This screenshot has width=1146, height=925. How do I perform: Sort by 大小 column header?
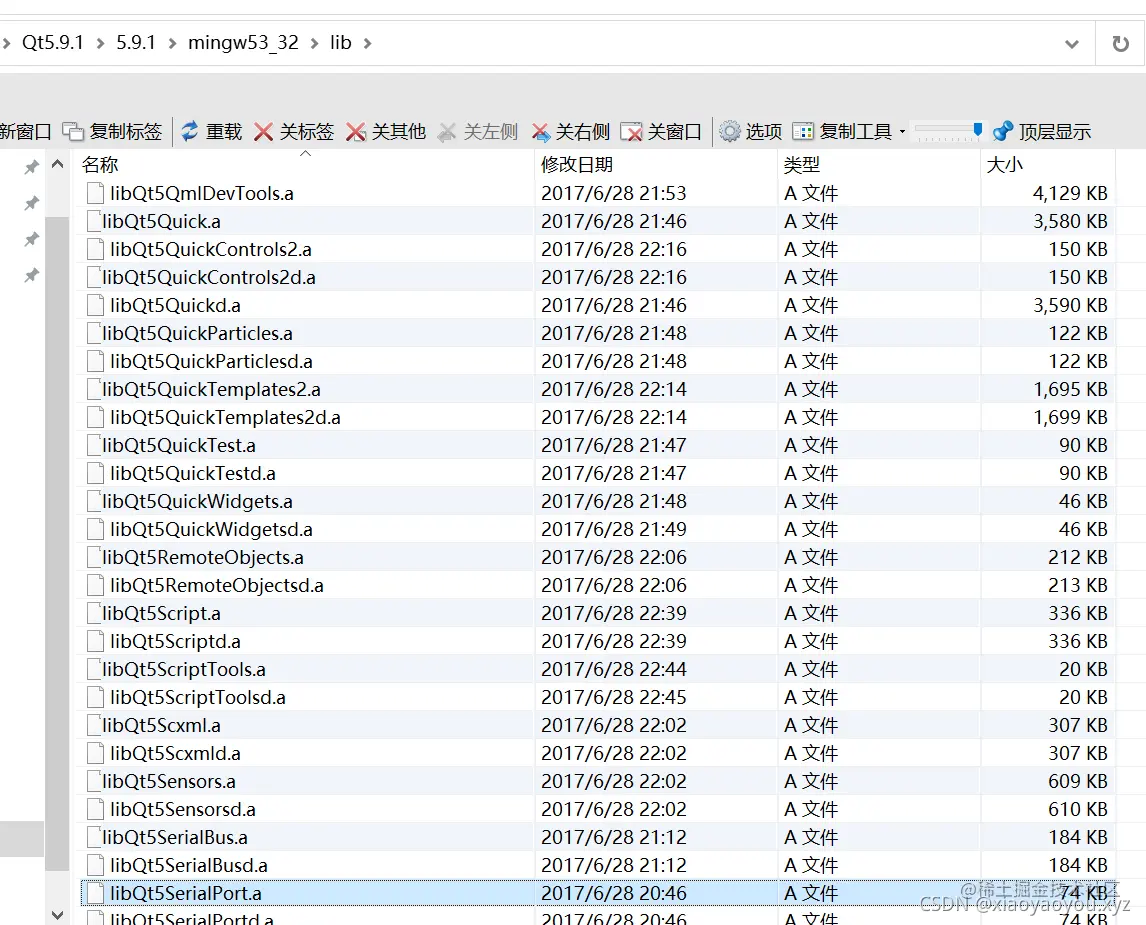[x=1047, y=164]
